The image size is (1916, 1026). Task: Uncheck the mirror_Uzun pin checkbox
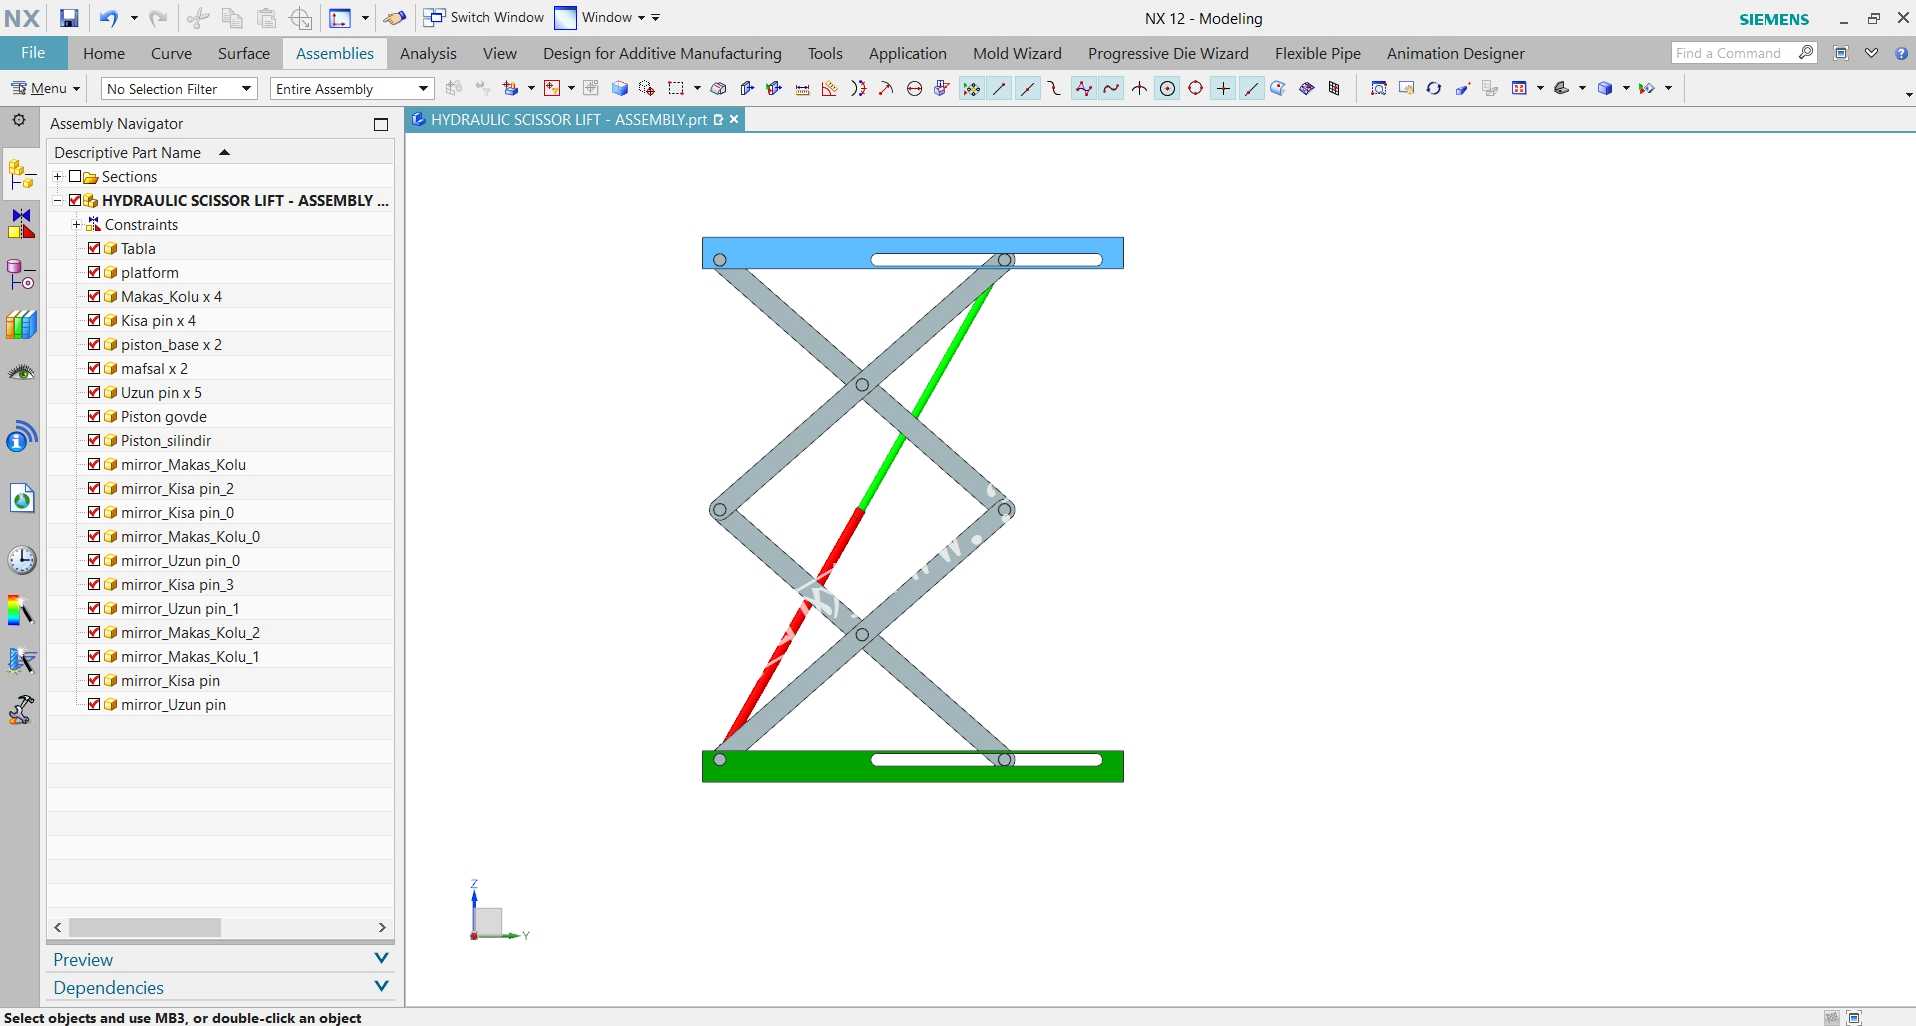pos(94,704)
